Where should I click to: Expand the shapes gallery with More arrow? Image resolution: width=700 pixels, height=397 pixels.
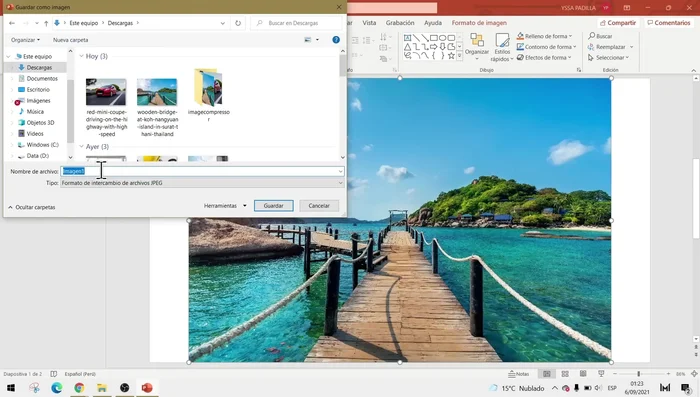459,56
